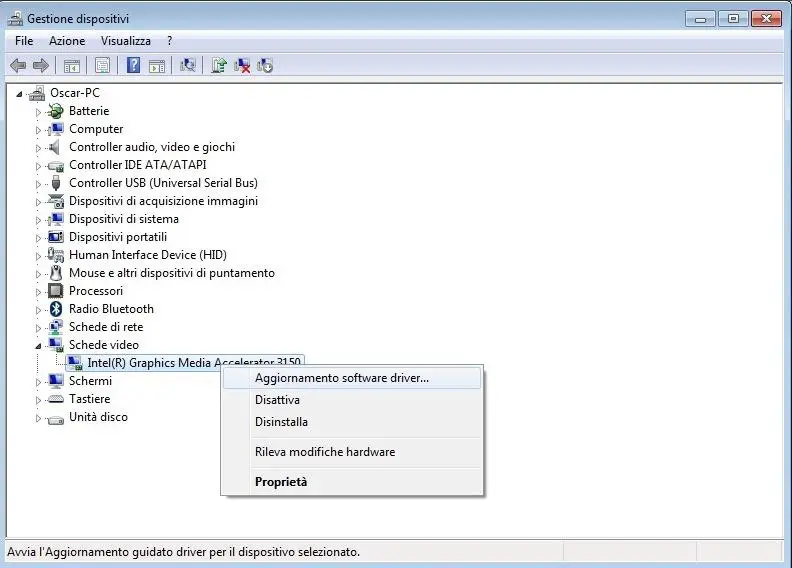Expand Dispositivi di sistema node
The image size is (792, 568).
click(x=38, y=220)
